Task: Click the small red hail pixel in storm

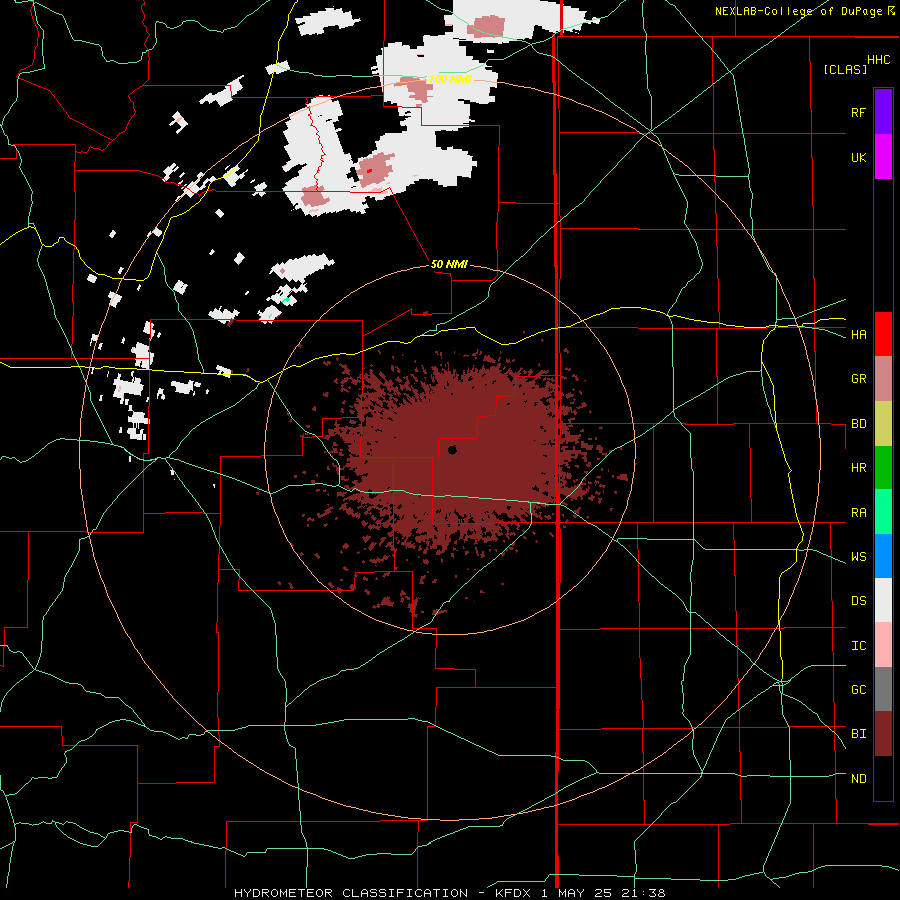Action: pos(370,170)
